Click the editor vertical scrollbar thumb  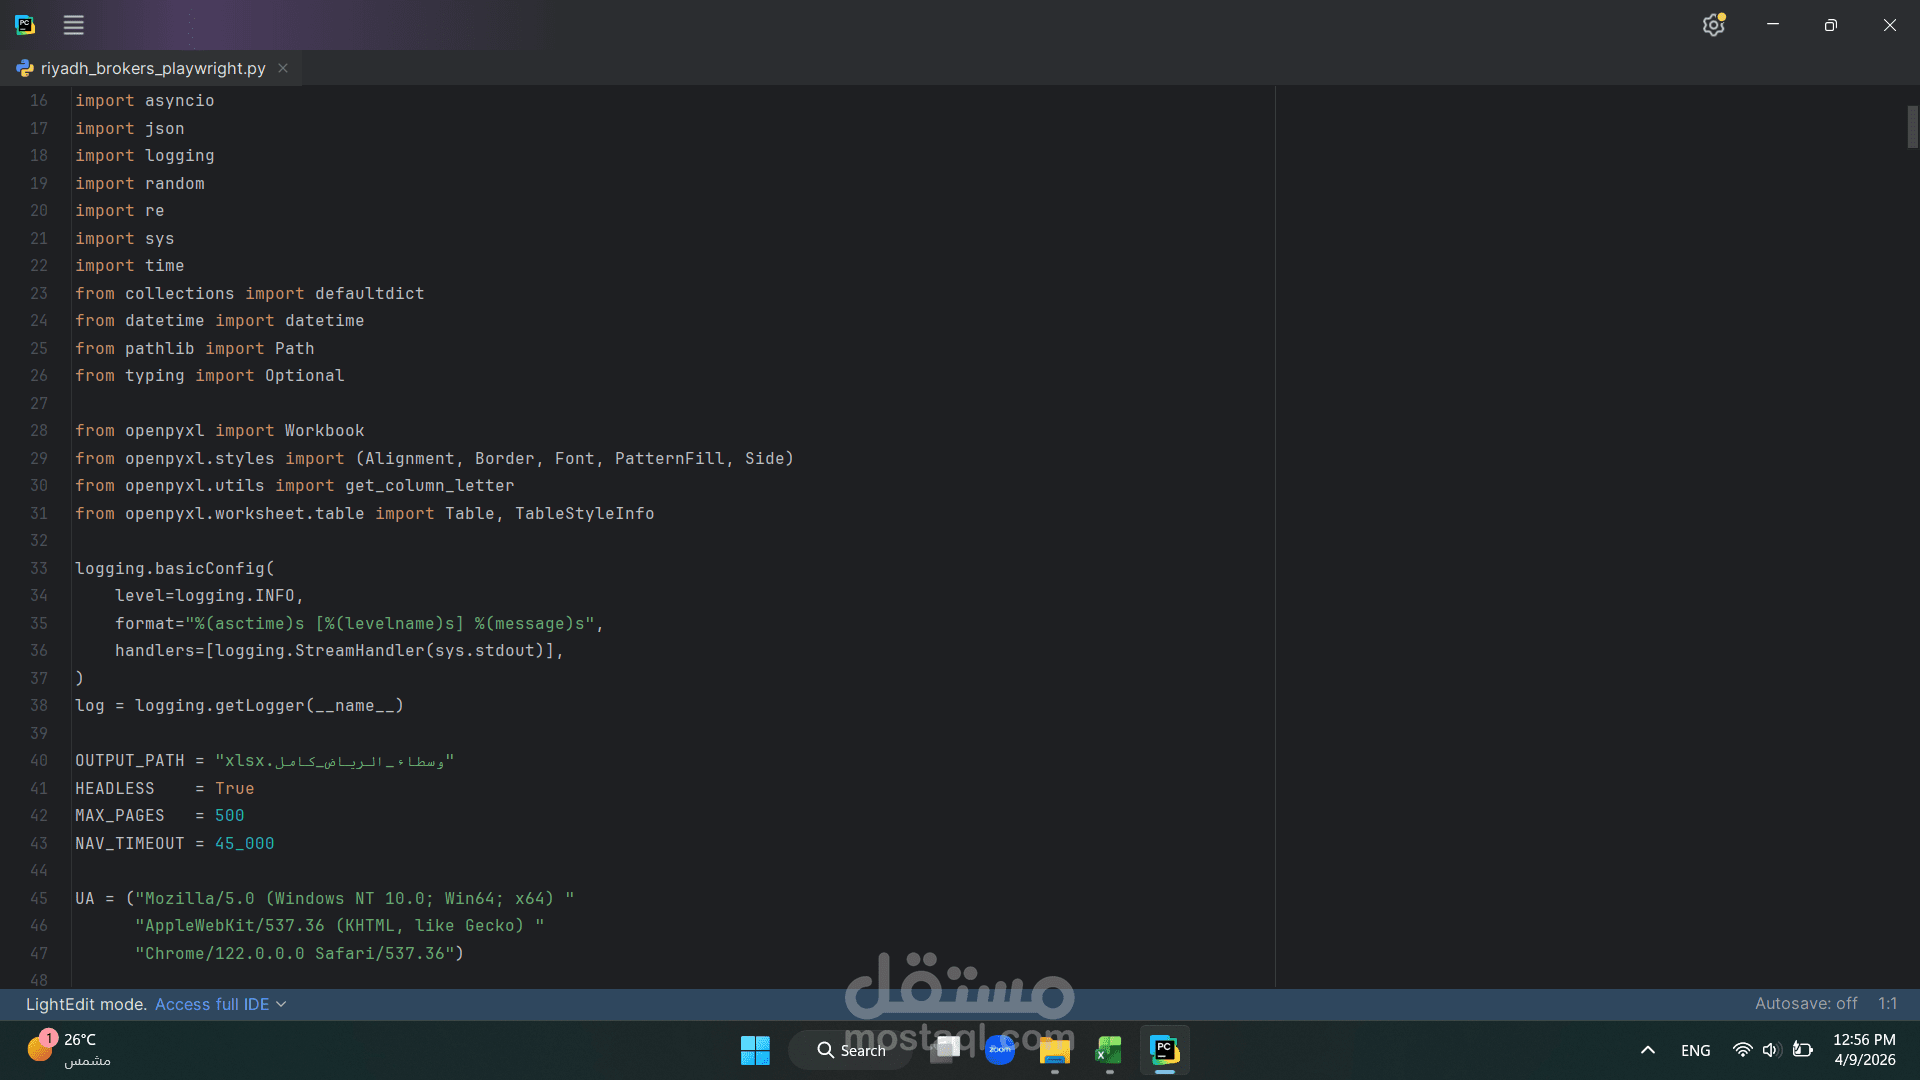[1911, 127]
